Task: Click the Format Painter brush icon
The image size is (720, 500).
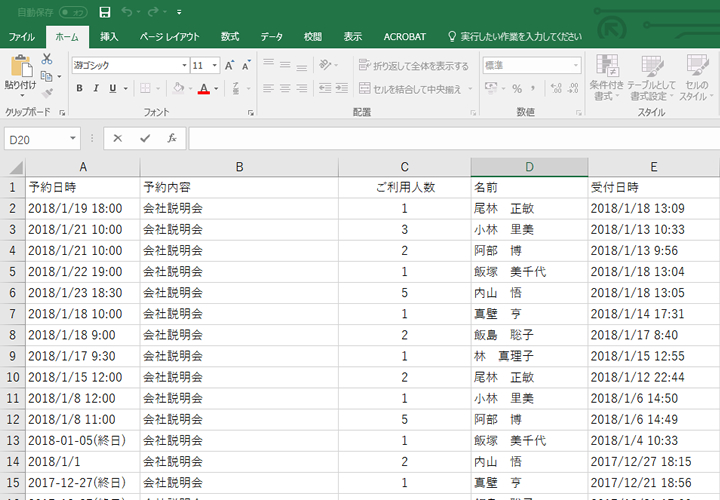Action: tap(46, 93)
